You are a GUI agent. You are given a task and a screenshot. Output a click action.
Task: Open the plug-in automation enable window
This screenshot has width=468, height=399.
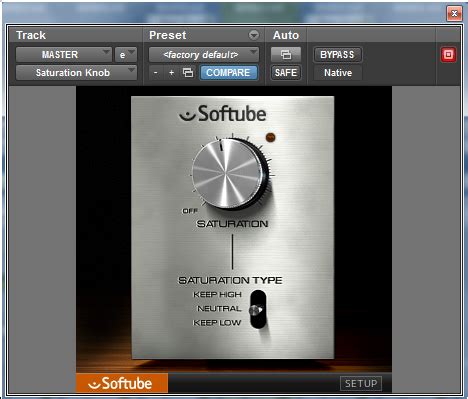pos(286,55)
